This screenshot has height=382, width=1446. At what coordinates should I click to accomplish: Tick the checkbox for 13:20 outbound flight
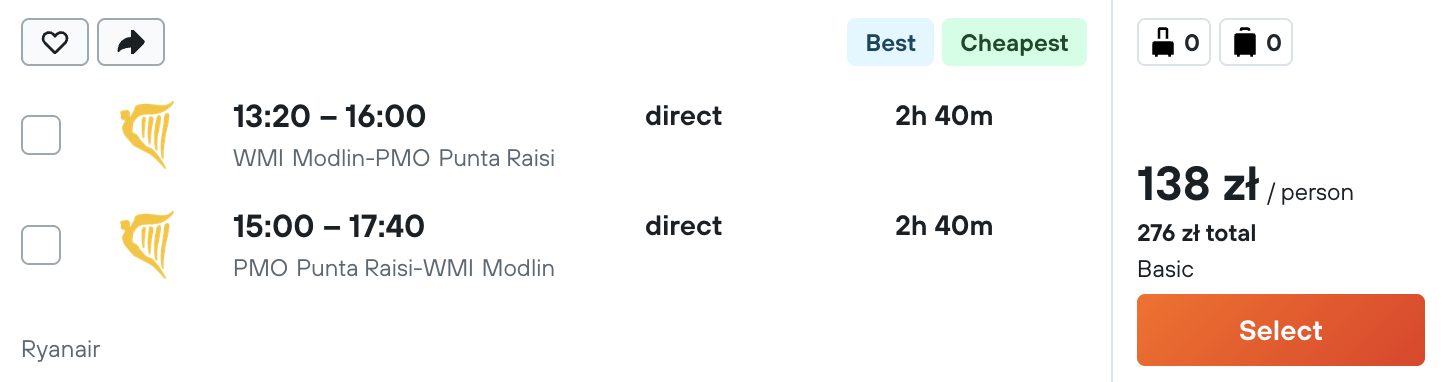(x=41, y=135)
